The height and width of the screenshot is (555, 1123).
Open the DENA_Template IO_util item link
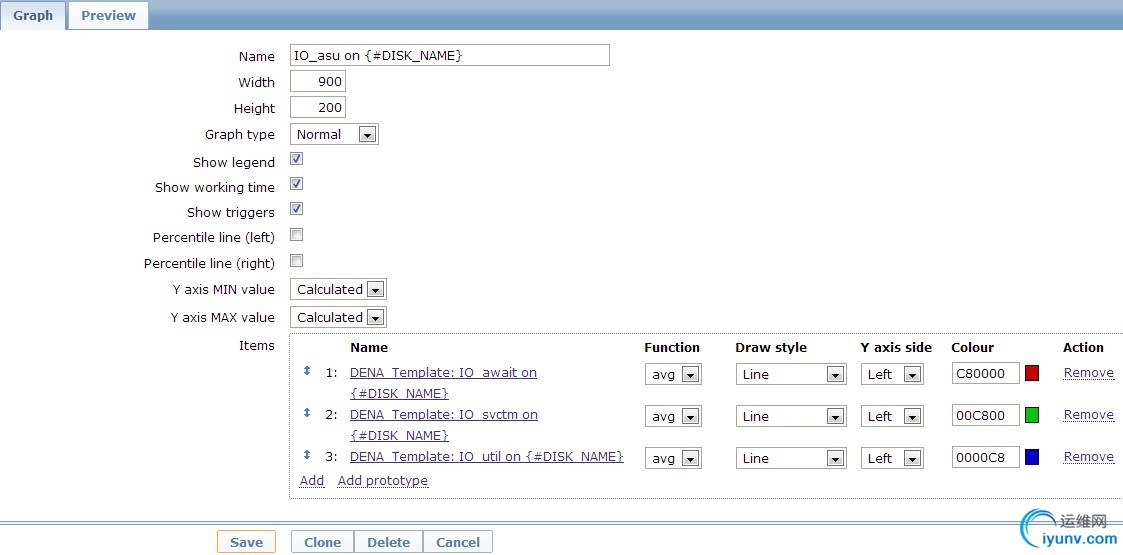pyautogui.click(x=486, y=456)
